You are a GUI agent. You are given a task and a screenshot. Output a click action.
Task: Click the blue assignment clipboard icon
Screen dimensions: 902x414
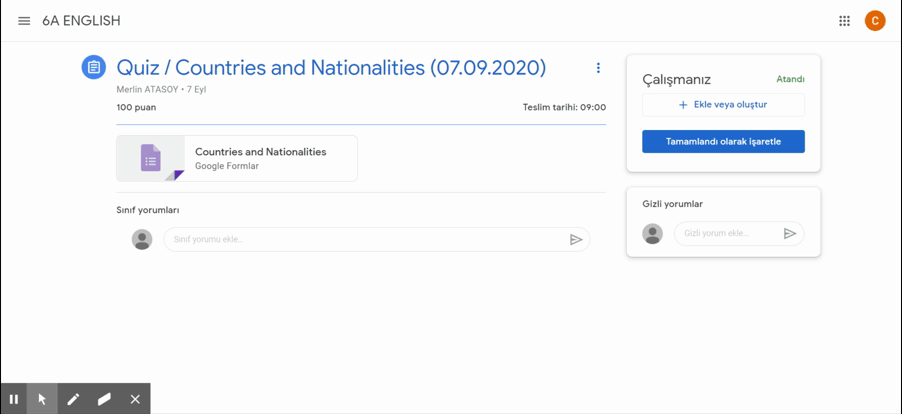[x=93, y=67]
